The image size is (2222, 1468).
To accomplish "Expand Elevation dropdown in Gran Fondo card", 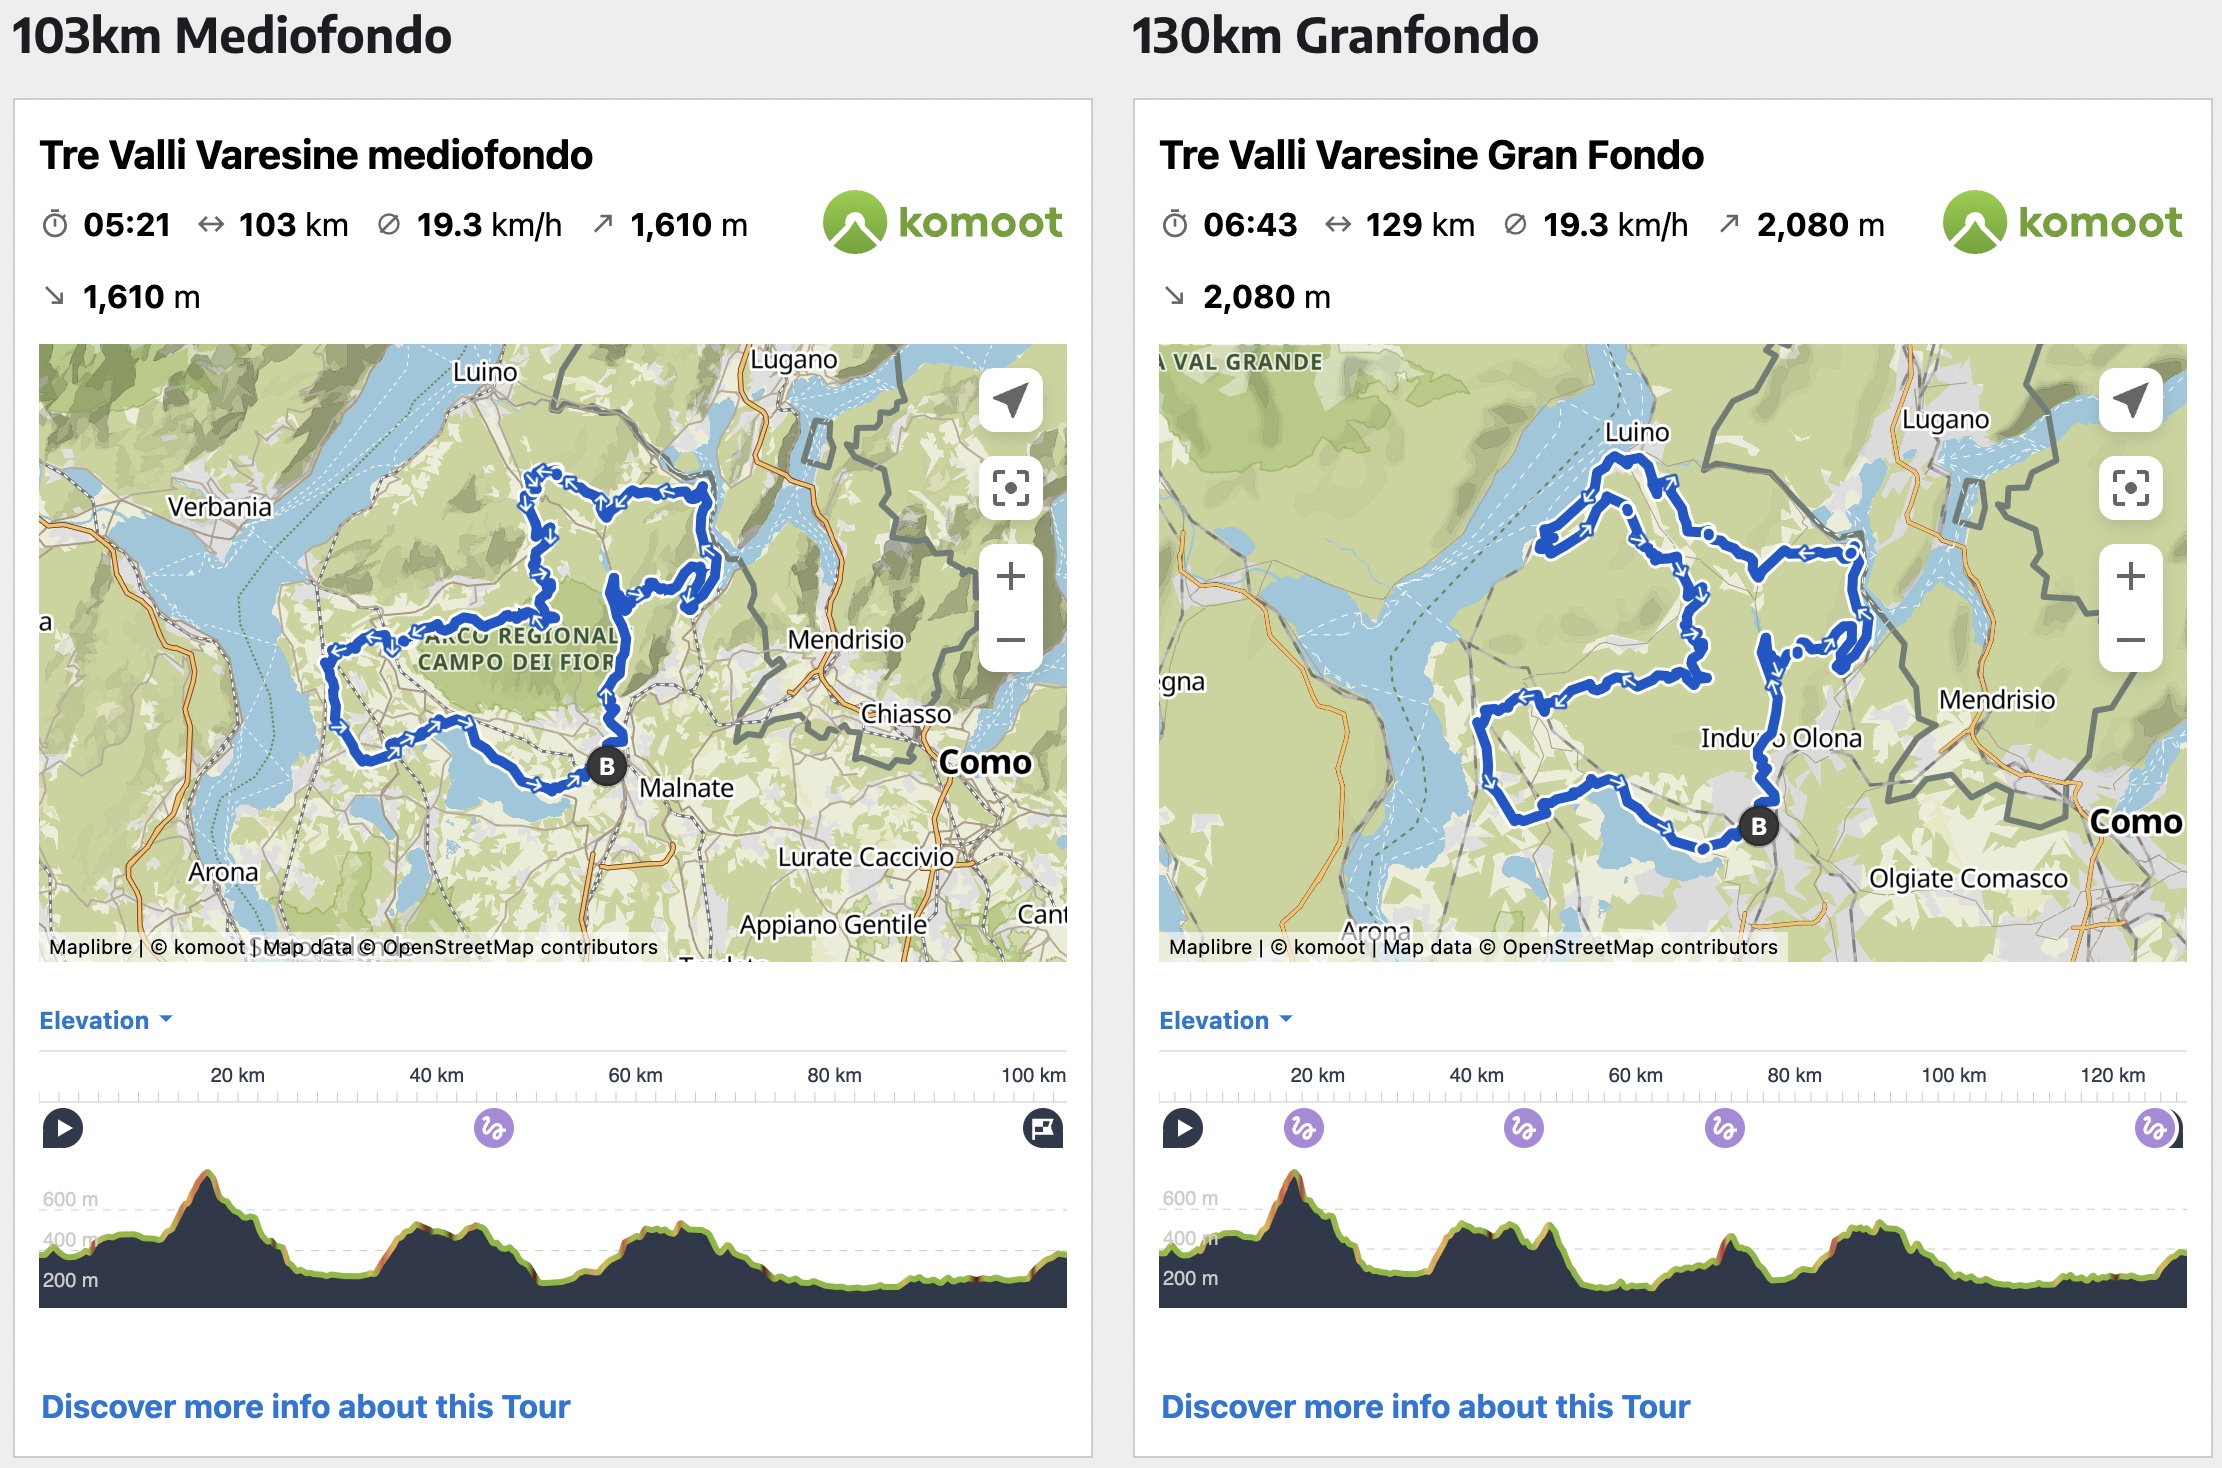I will 1225,1020.
